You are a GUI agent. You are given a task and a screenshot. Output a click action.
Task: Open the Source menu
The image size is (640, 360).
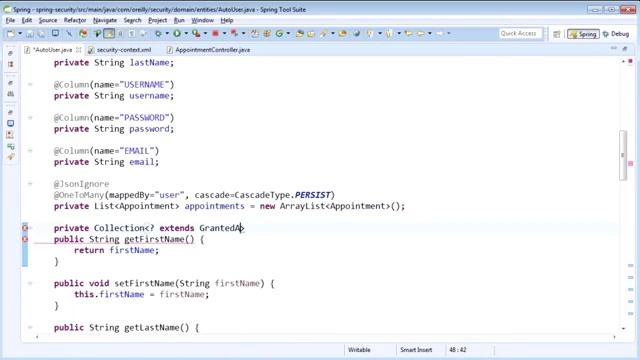tap(48, 20)
